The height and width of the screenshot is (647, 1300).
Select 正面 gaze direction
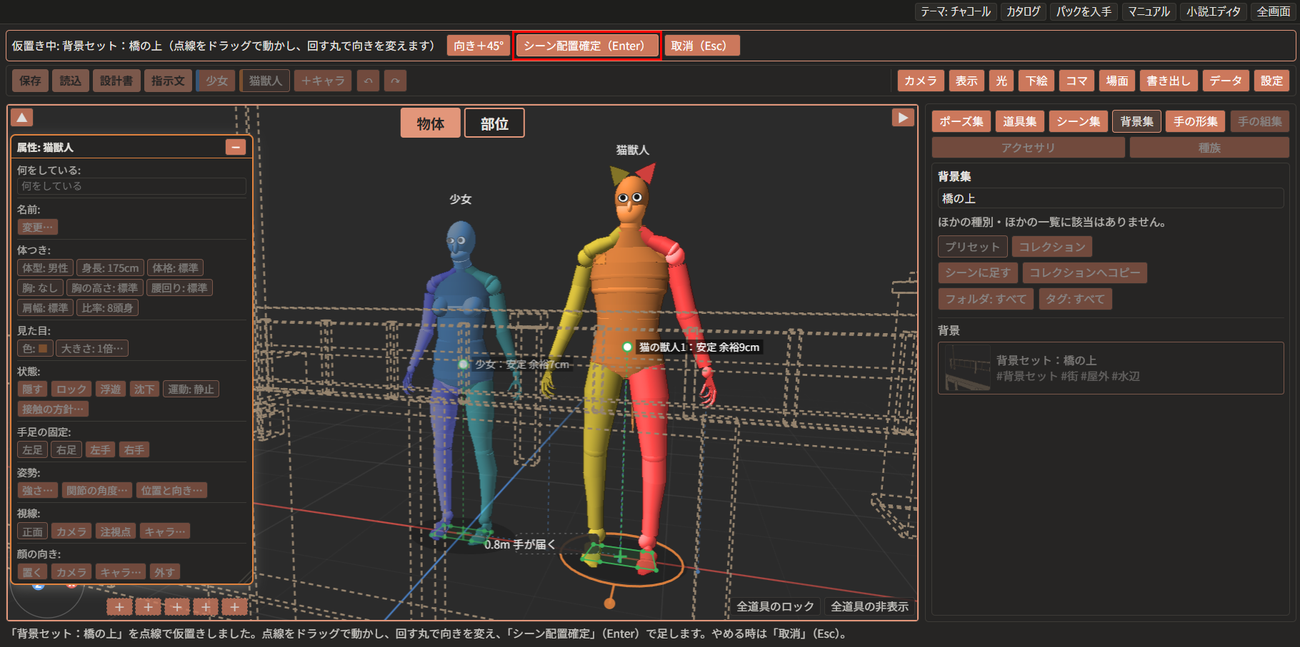(x=32, y=531)
